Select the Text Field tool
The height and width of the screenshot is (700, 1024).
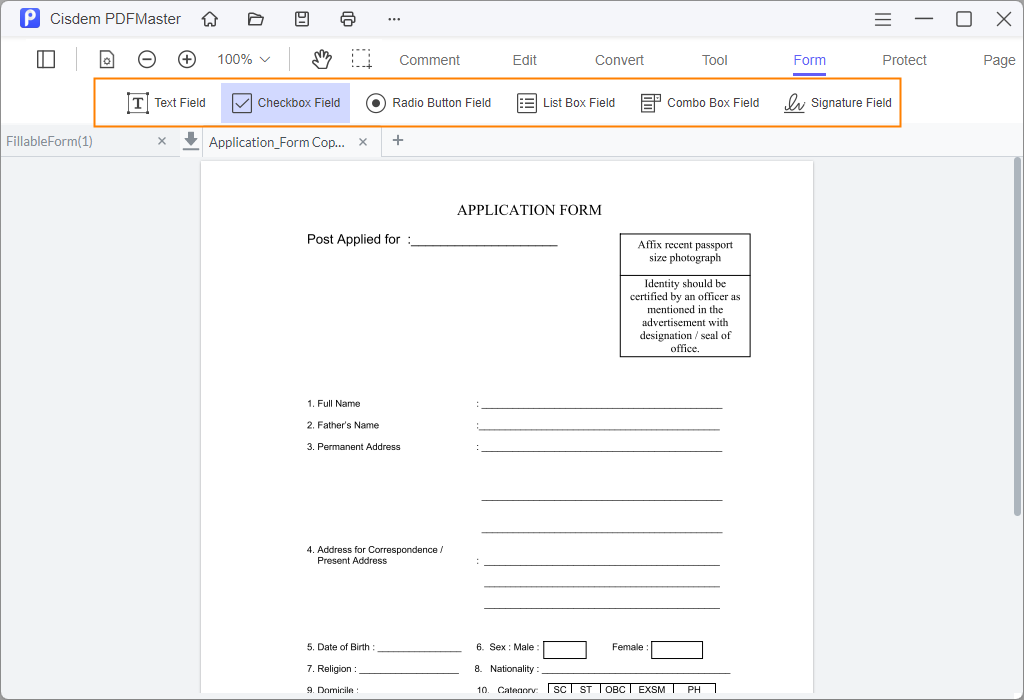click(166, 102)
